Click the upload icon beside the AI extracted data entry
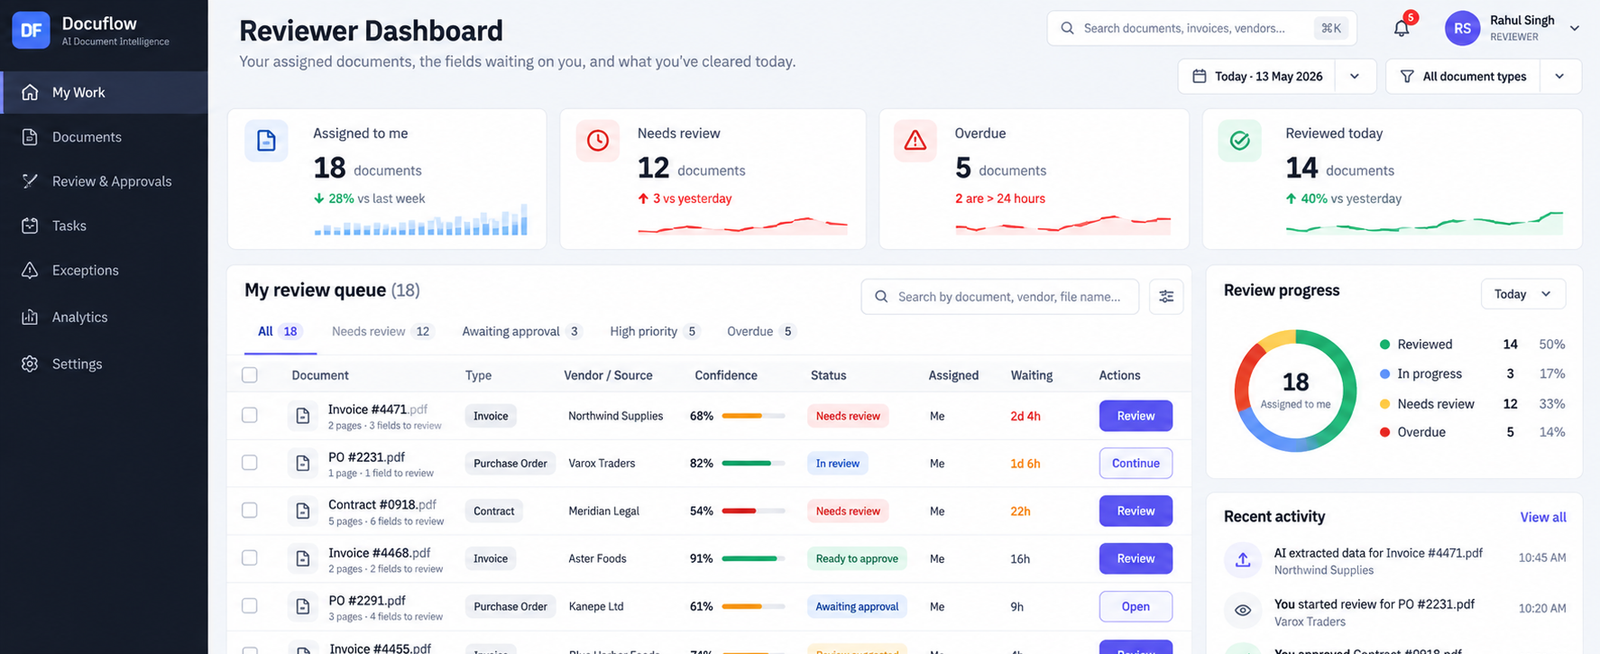This screenshot has width=1600, height=654. 1243,560
